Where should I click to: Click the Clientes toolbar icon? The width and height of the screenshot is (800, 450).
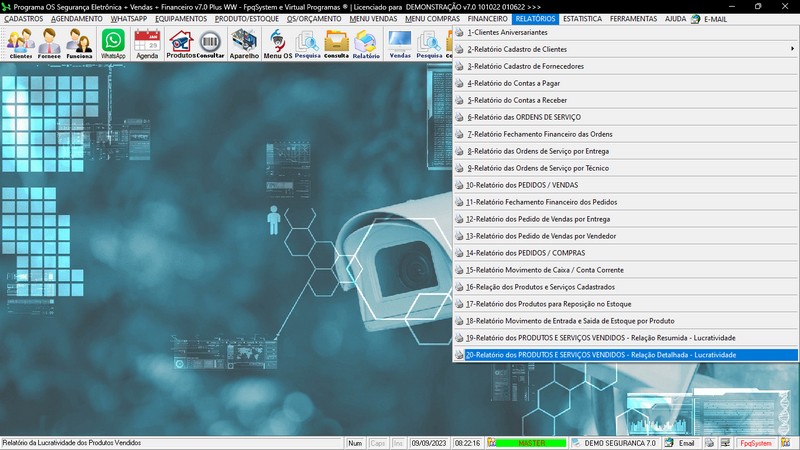click(x=21, y=43)
